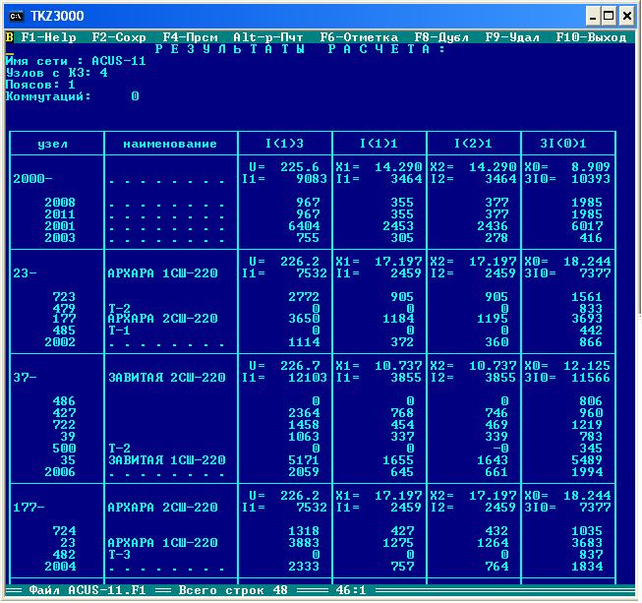Screen dimensions: 642x603
Task: Select F2-Сохр save command
Action: [119, 38]
